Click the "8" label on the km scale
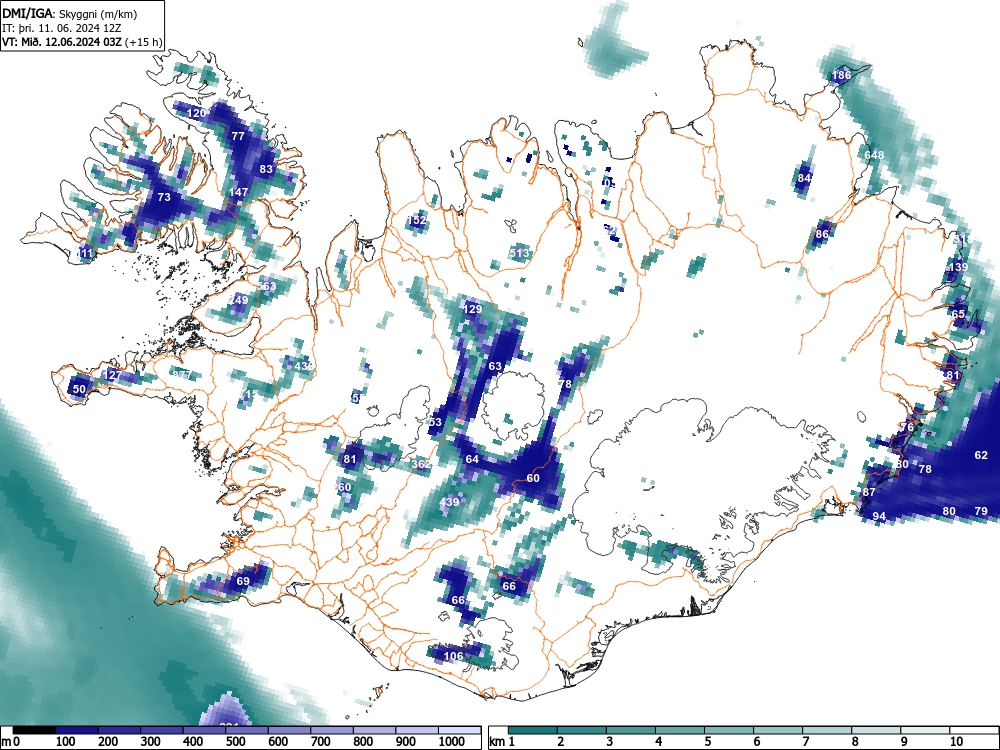 pyautogui.click(x=855, y=742)
